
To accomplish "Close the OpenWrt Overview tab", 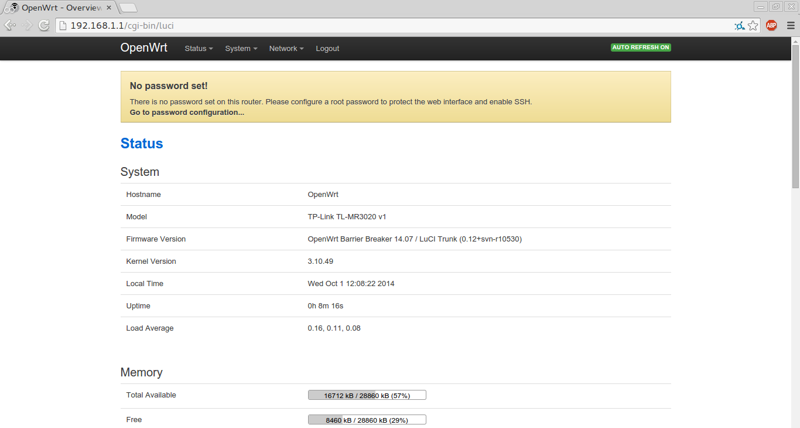I will click(x=109, y=8).
